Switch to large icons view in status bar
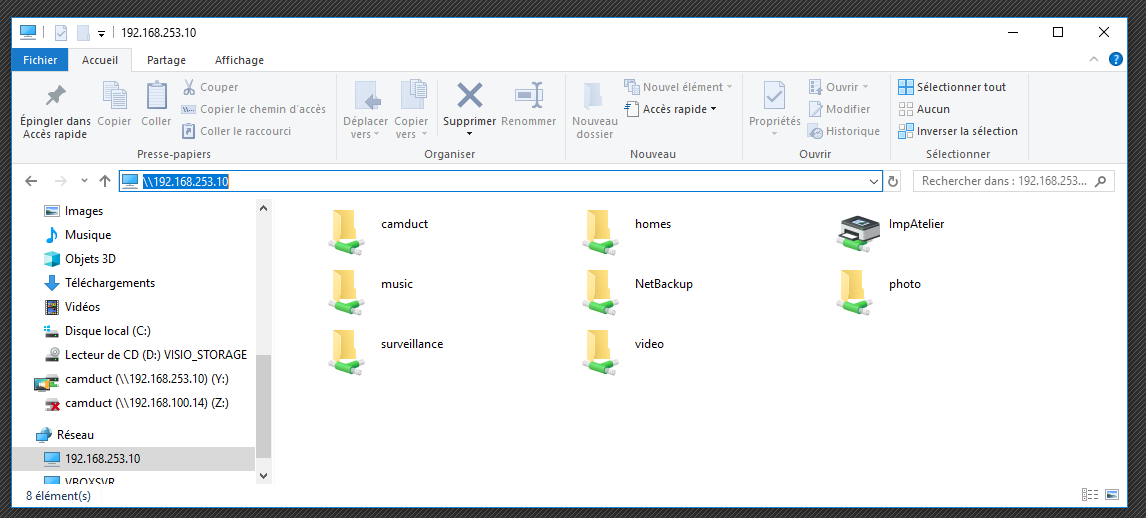This screenshot has height=518, width=1146. pyautogui.click(x=1112, y=495)
